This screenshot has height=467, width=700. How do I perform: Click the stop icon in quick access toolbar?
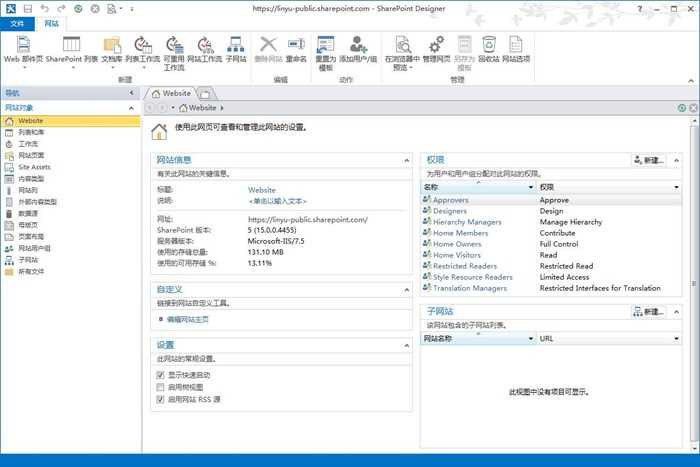tap(95, 8)
